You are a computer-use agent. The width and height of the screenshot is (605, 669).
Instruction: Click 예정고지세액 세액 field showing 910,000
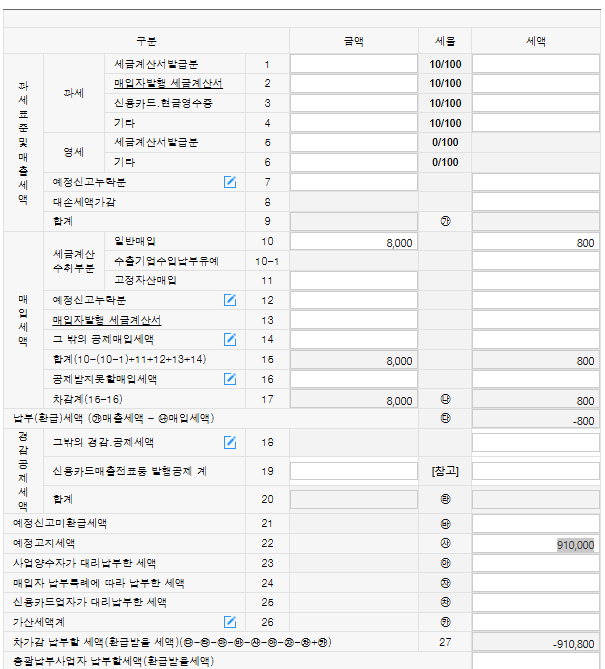click(535, 544)
